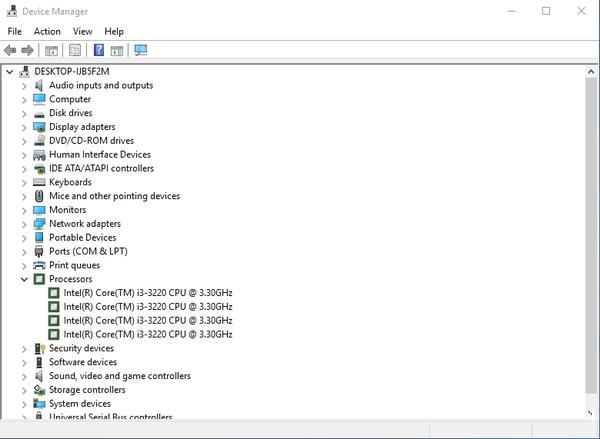This screenshot has height=439, width=600.
Task: Click the Print queues printer icon
Action: click(39, 265)
